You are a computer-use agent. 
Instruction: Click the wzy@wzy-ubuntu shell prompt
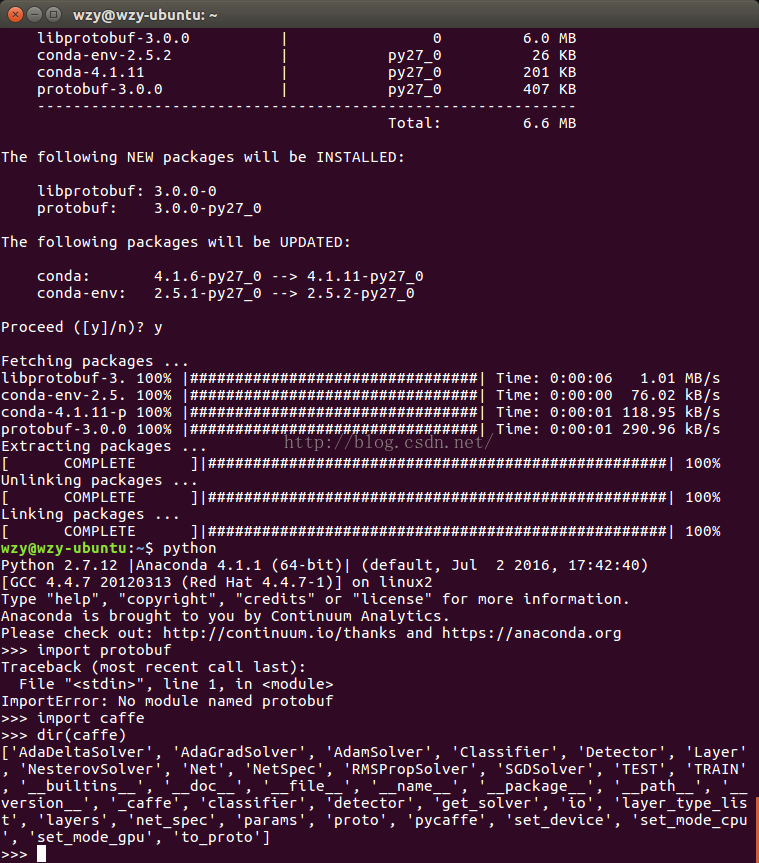(x=77, y=549)
